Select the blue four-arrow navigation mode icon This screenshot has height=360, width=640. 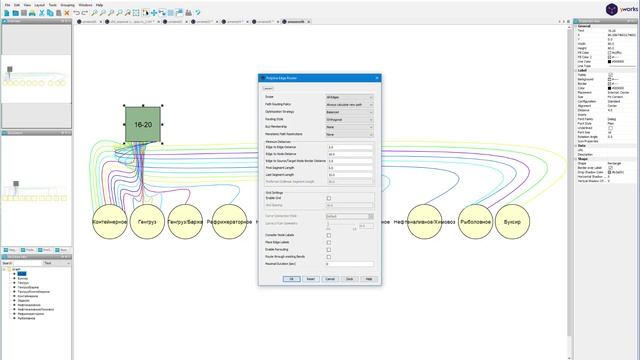(154, 13)
